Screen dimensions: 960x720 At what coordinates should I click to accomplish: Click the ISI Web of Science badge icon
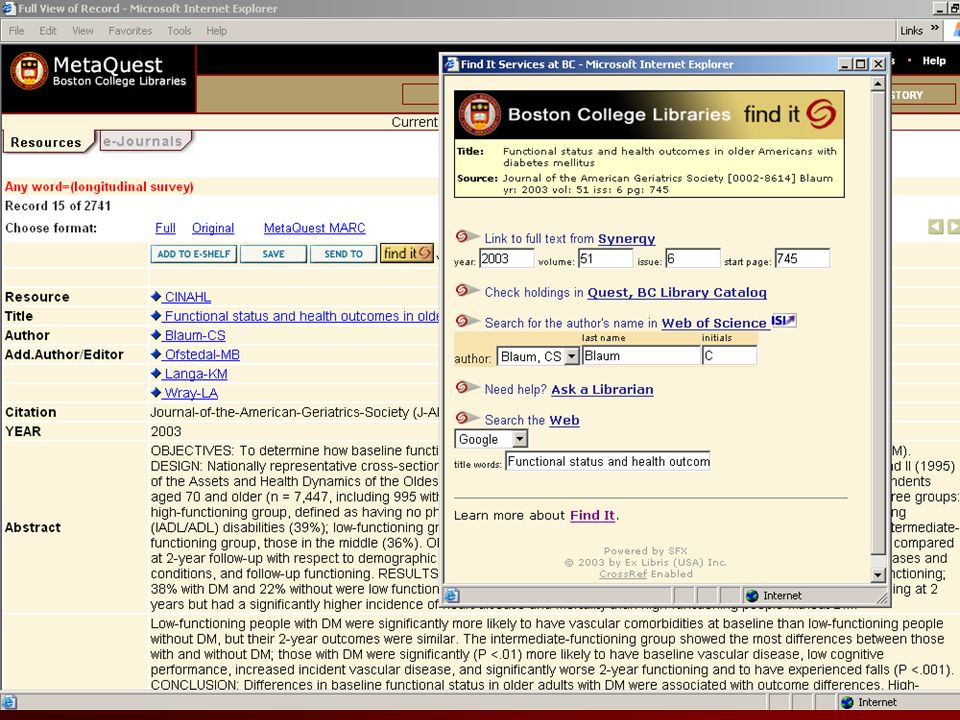point(784,320)
